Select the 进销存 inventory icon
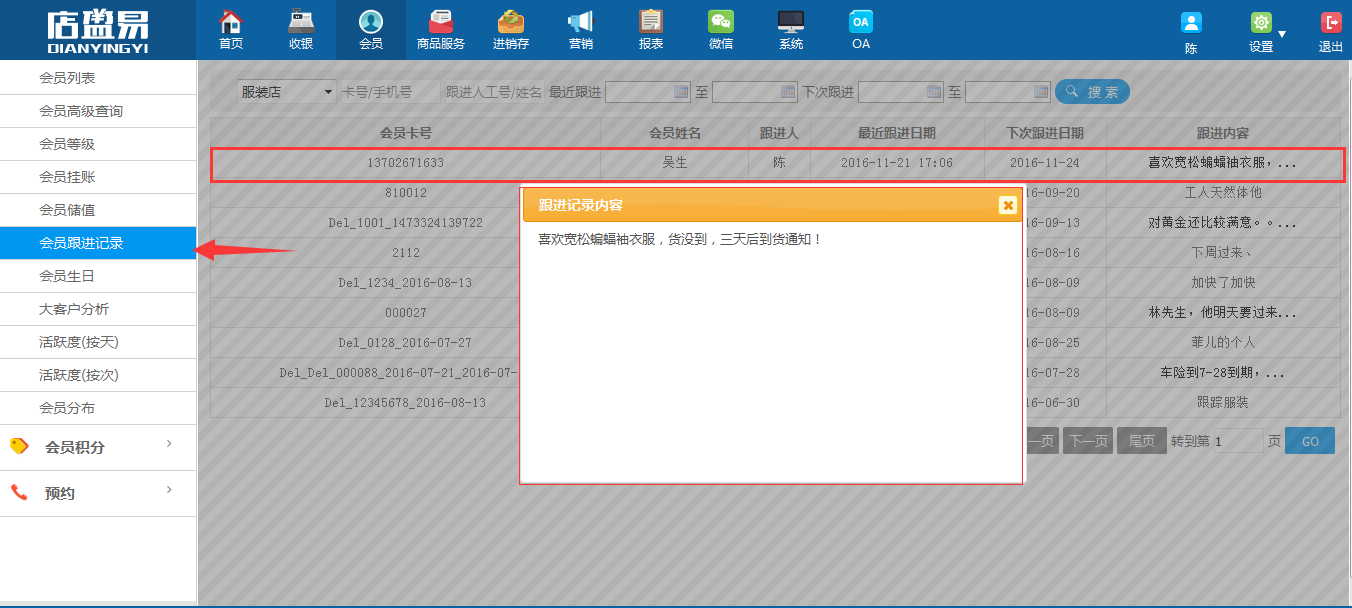This screenshot has width=1352, height=608. [511, 30]
